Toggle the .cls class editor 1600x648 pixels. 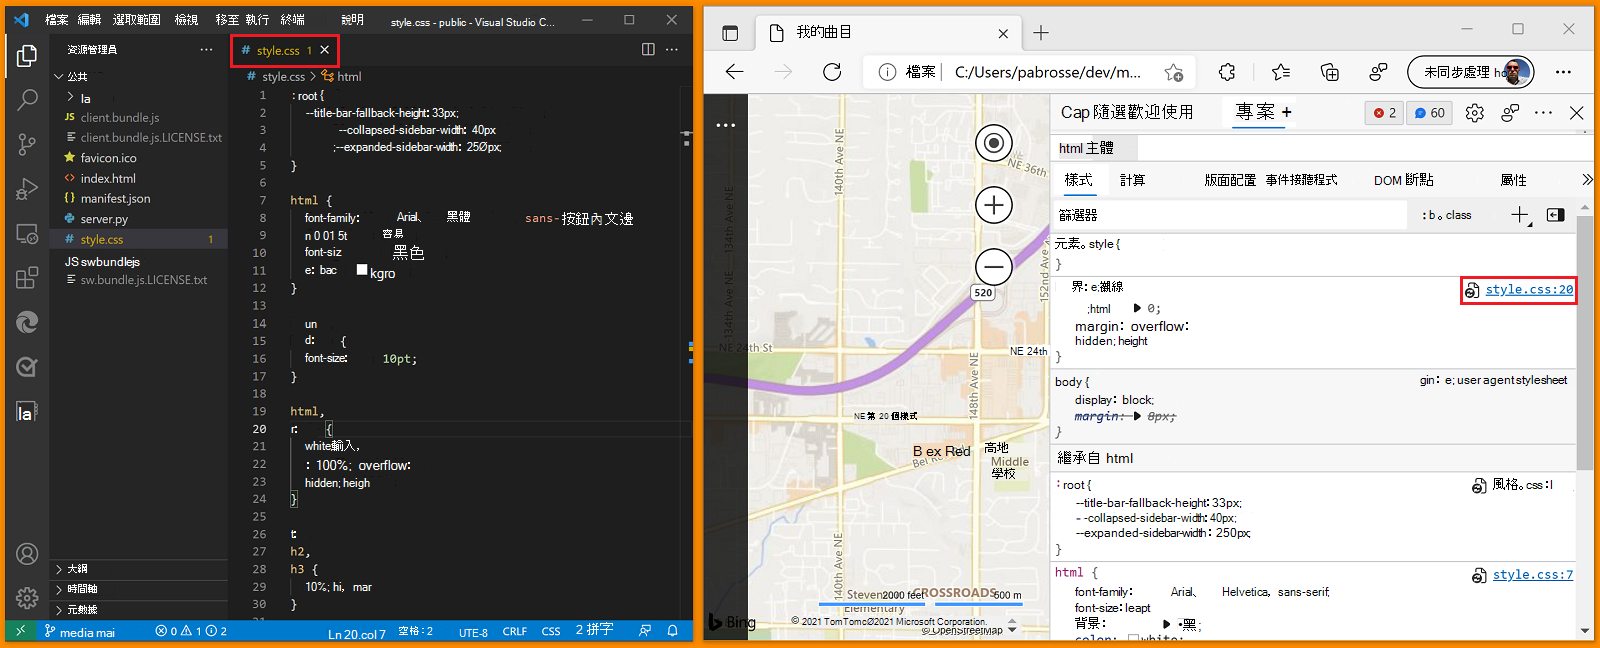click(1458, 215)
